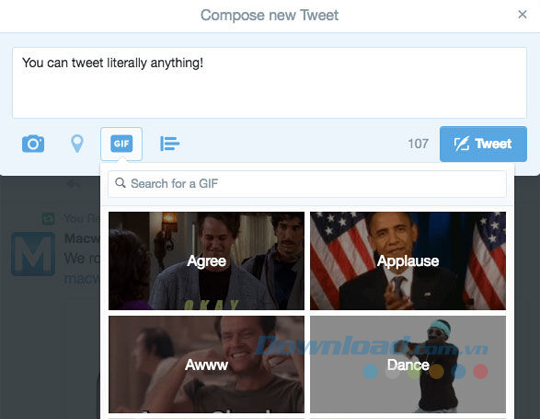Screen dimensions: 540x419
Task: Select the Applause GIF category
Action: (408, 261)
